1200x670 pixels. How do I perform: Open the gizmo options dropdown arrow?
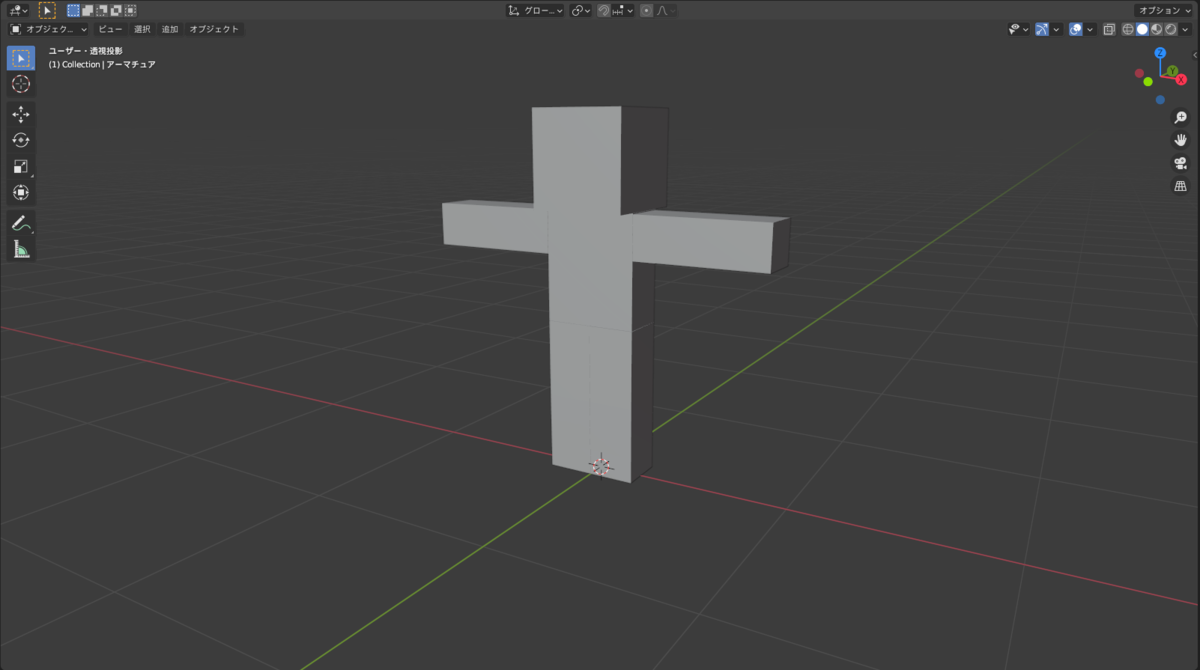tap(1056, 29)
